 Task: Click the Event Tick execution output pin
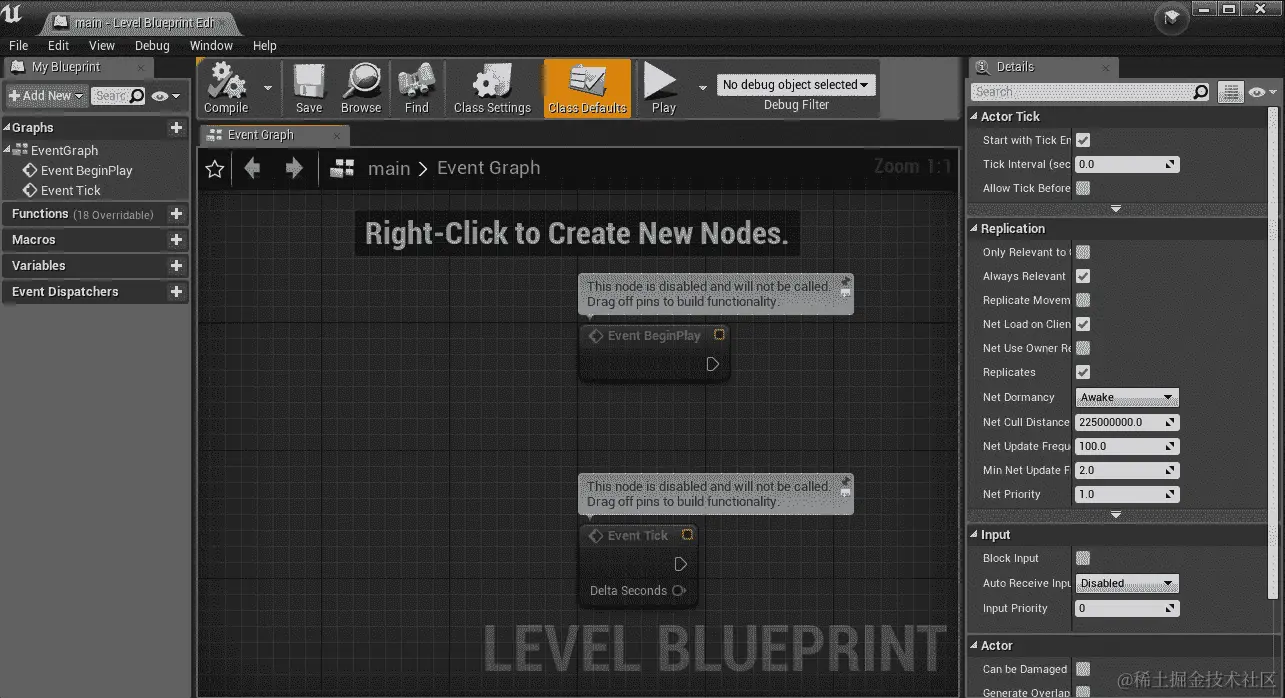(681, 564)
